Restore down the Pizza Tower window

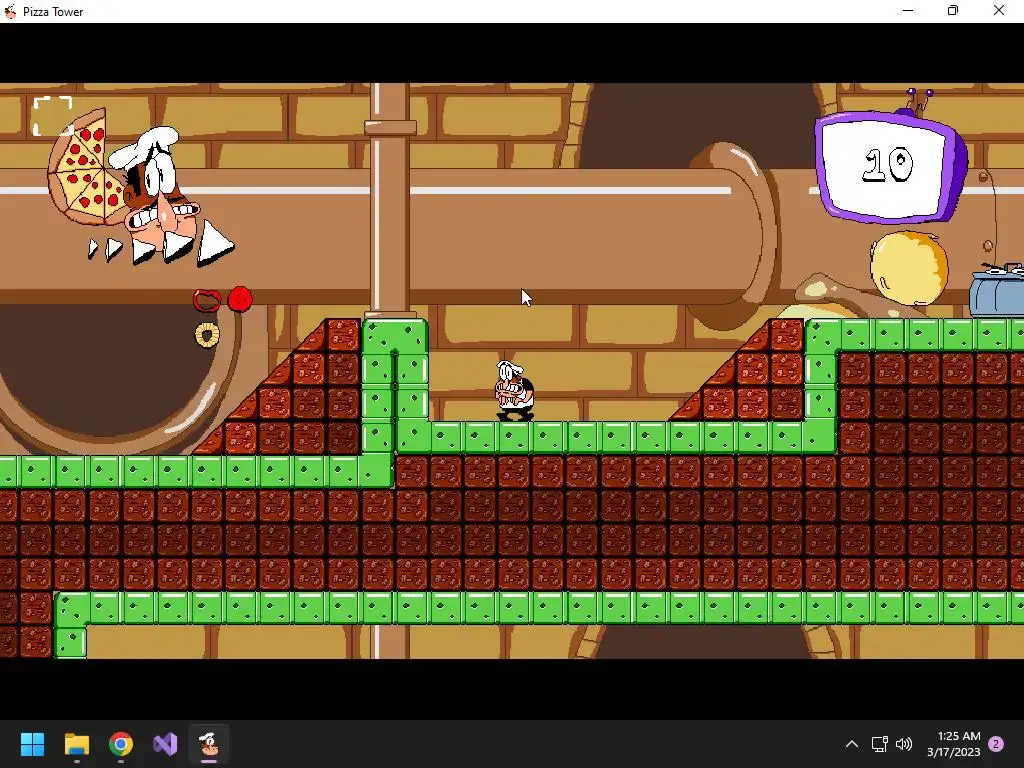coord(953,11)
